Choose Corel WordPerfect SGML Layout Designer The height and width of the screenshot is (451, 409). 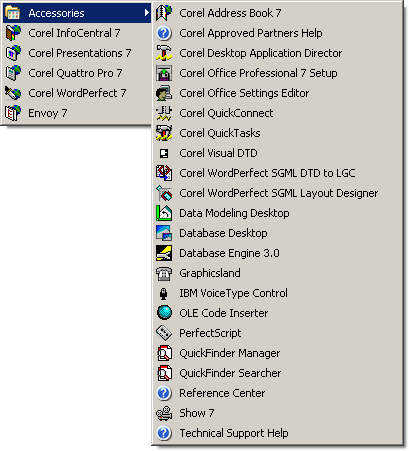point(277,193)
